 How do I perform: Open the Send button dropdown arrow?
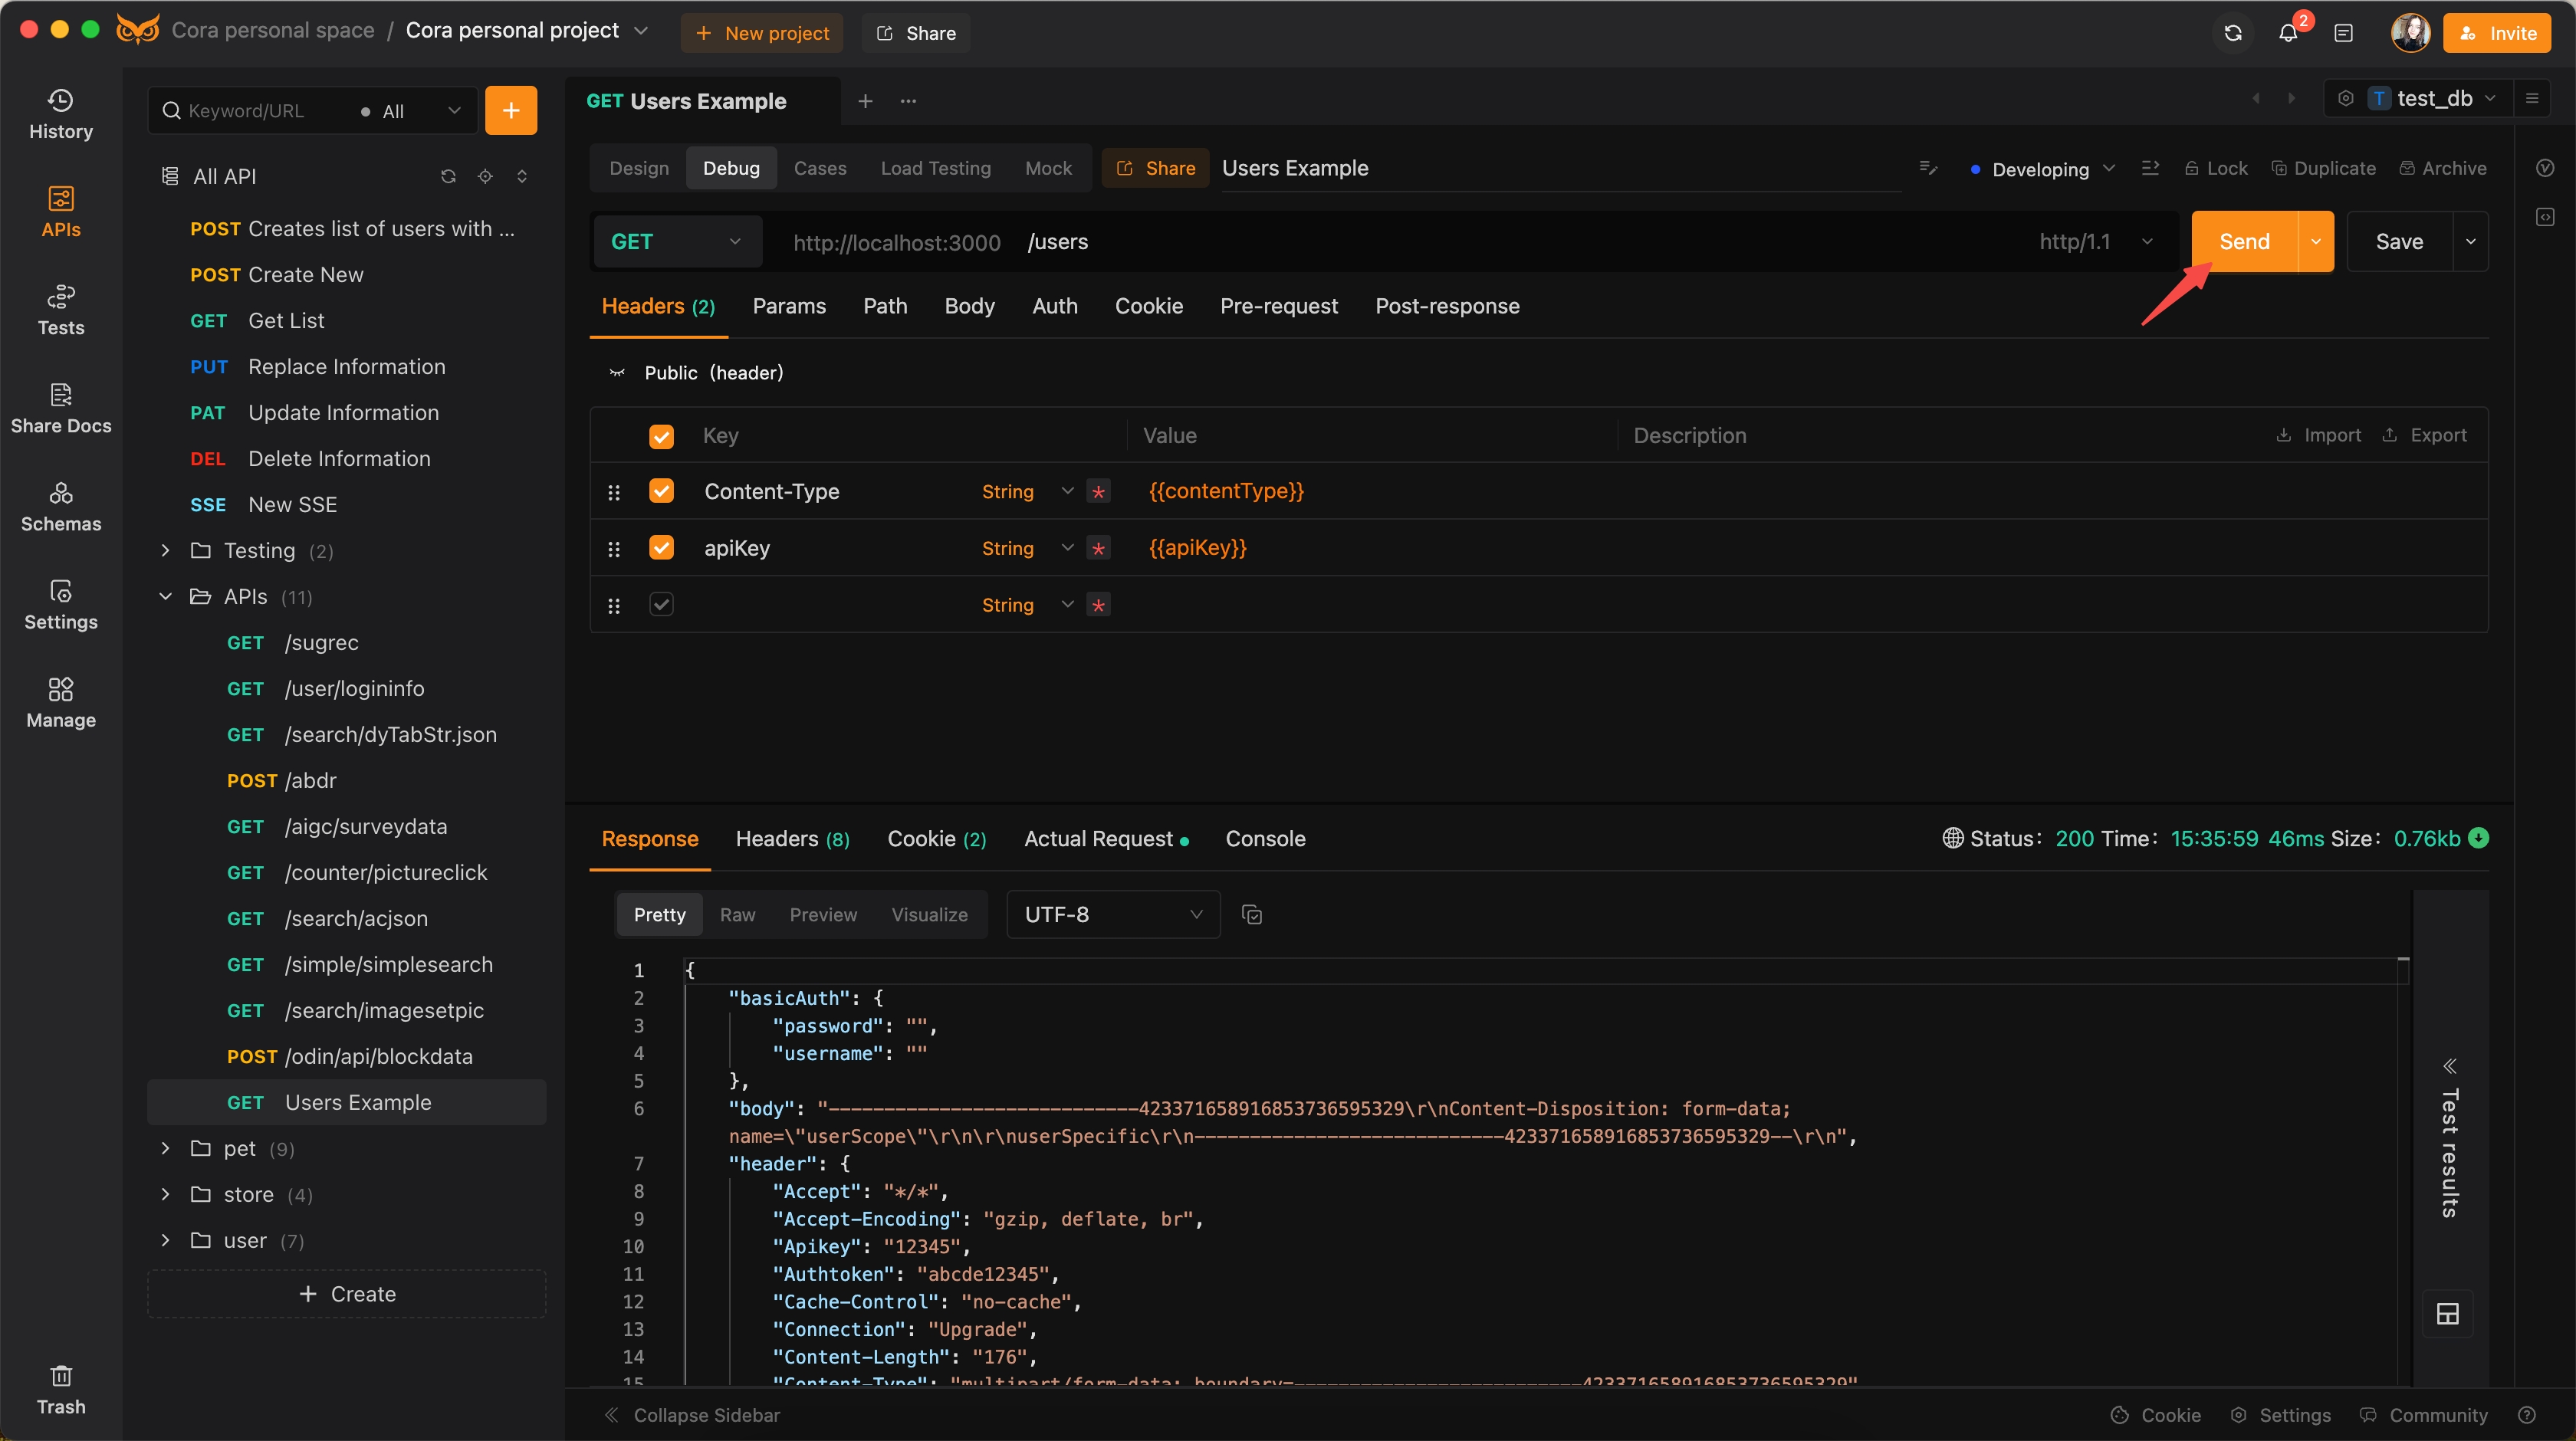pos(2316,241)
